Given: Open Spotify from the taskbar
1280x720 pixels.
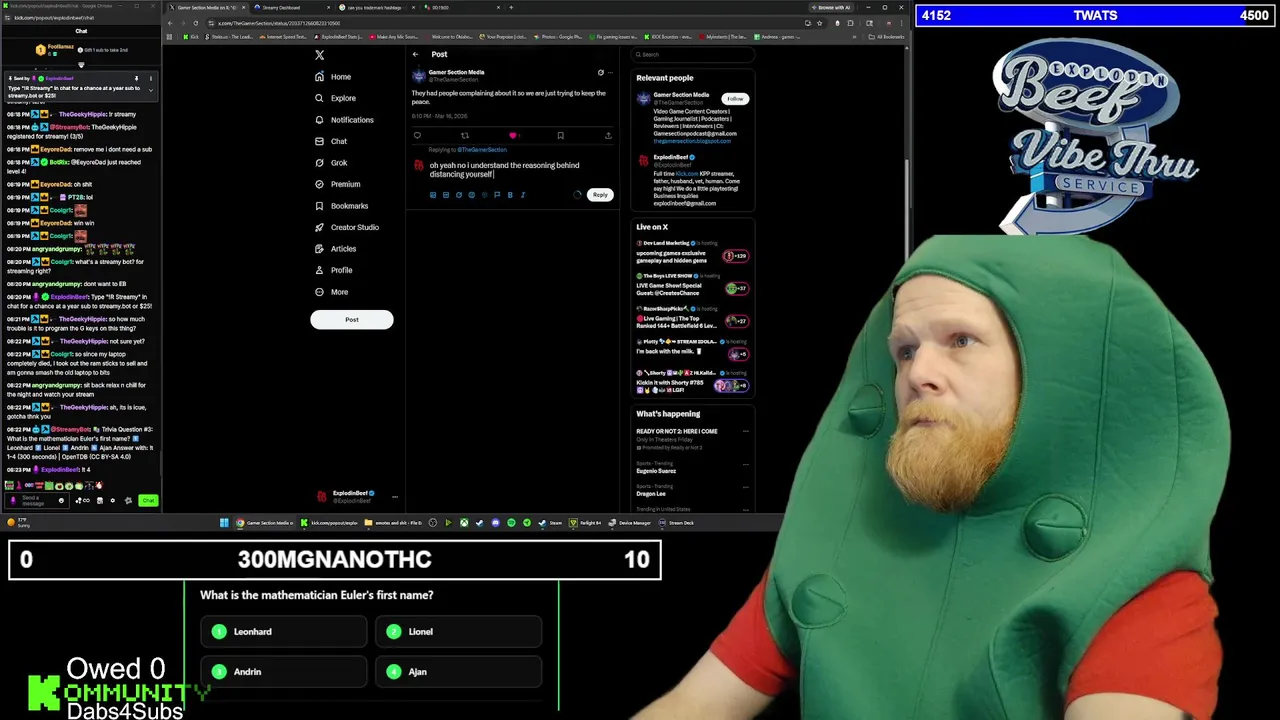Looking at the screenshot, I should (511, 523).
